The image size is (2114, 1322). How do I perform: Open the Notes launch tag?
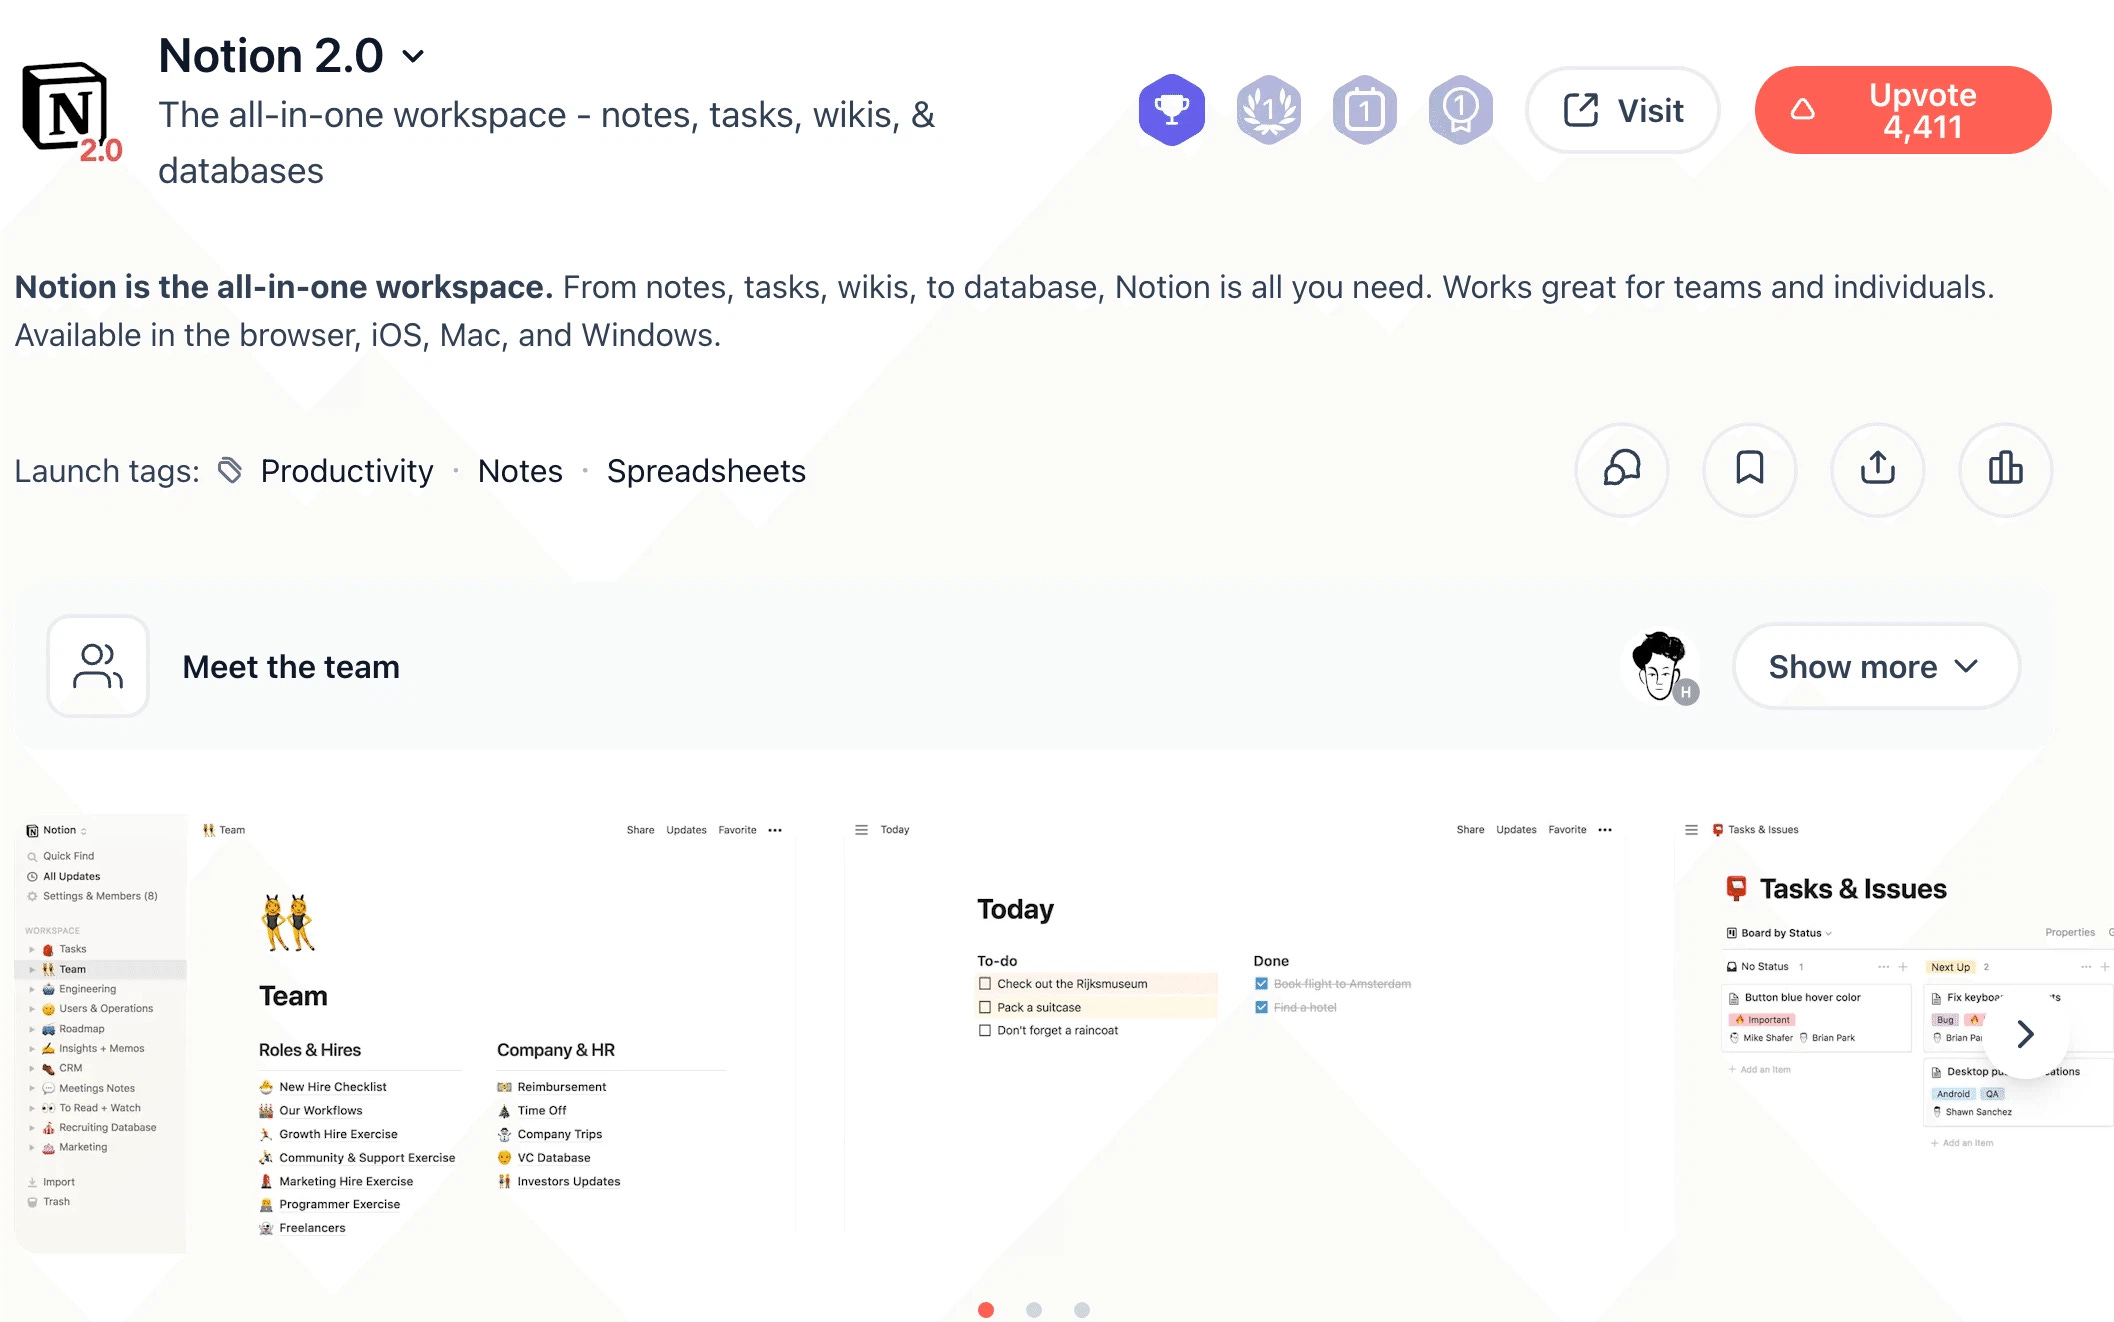[x=520, y=471]
